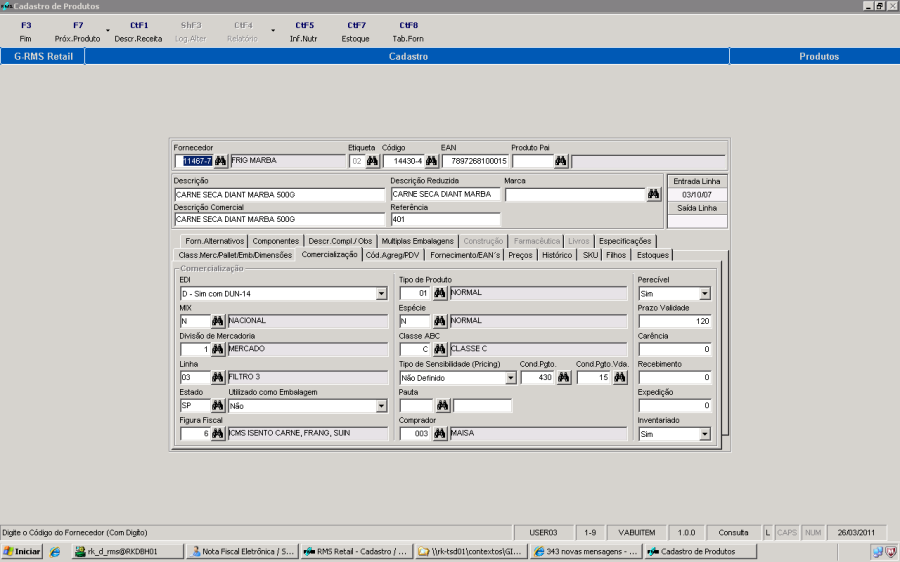Click the Comprador lookup binoculars
The height and width of the screenshot is (562, 900).
click(x=439, y=434)
